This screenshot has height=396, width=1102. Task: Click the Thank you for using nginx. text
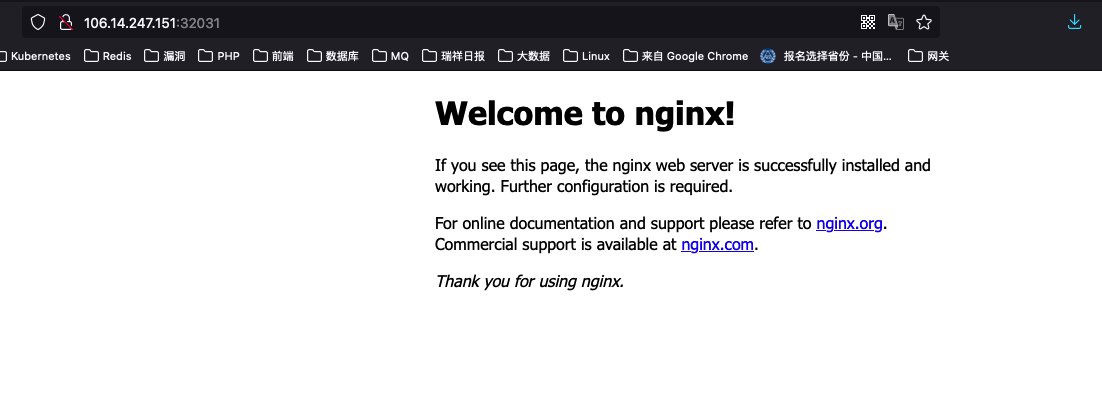(529, 281)
